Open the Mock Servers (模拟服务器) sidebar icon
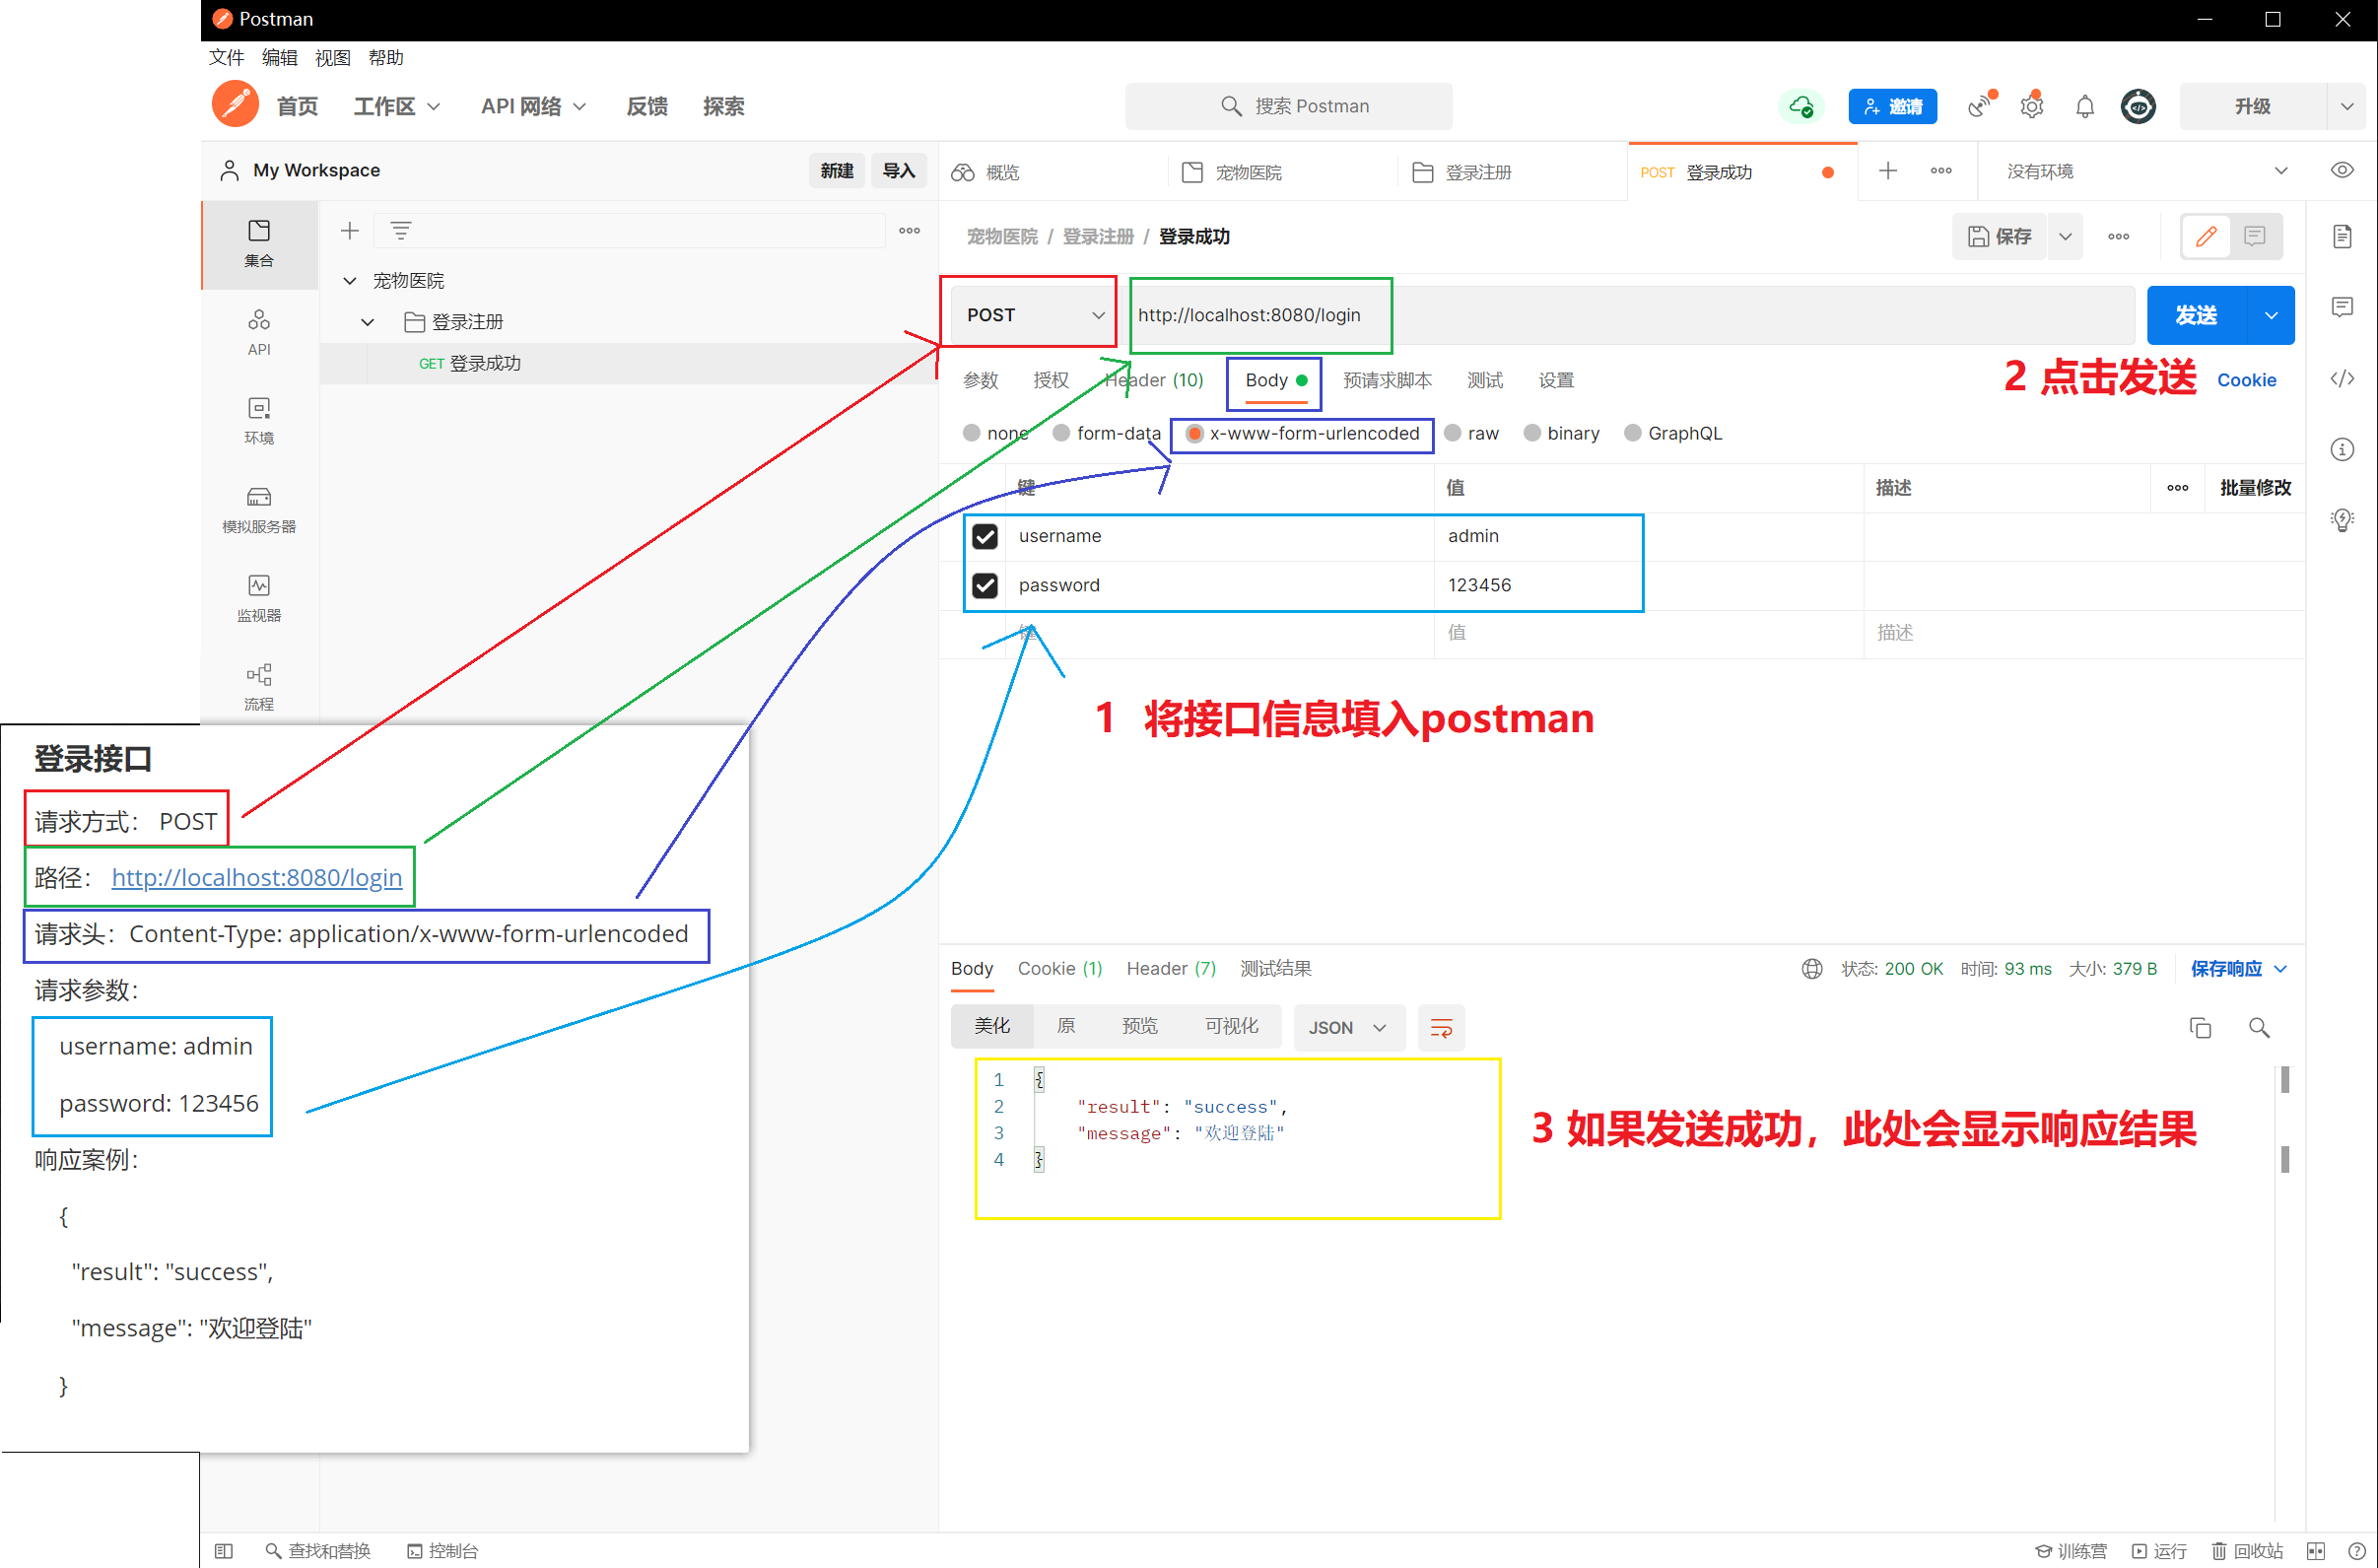 click(258, 507)
